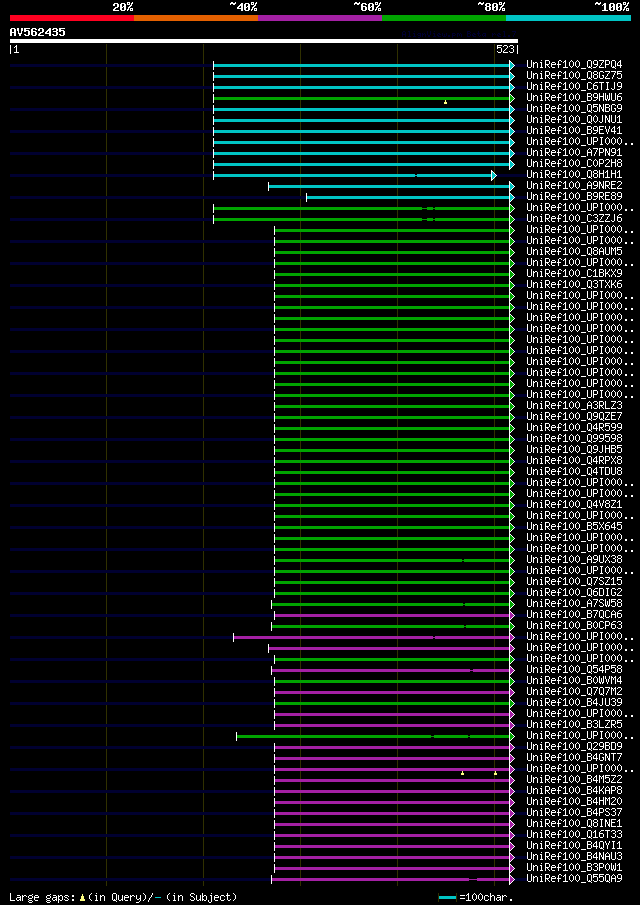
Task: Open hit UniRef100_A9UX38
Action: (x=574, y=560)
